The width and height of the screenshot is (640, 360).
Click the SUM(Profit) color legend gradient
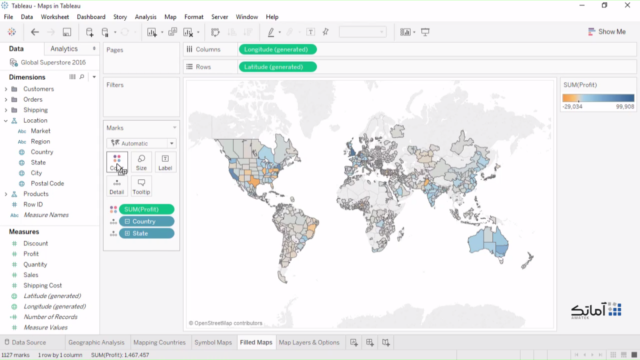(x=598, y=98)
